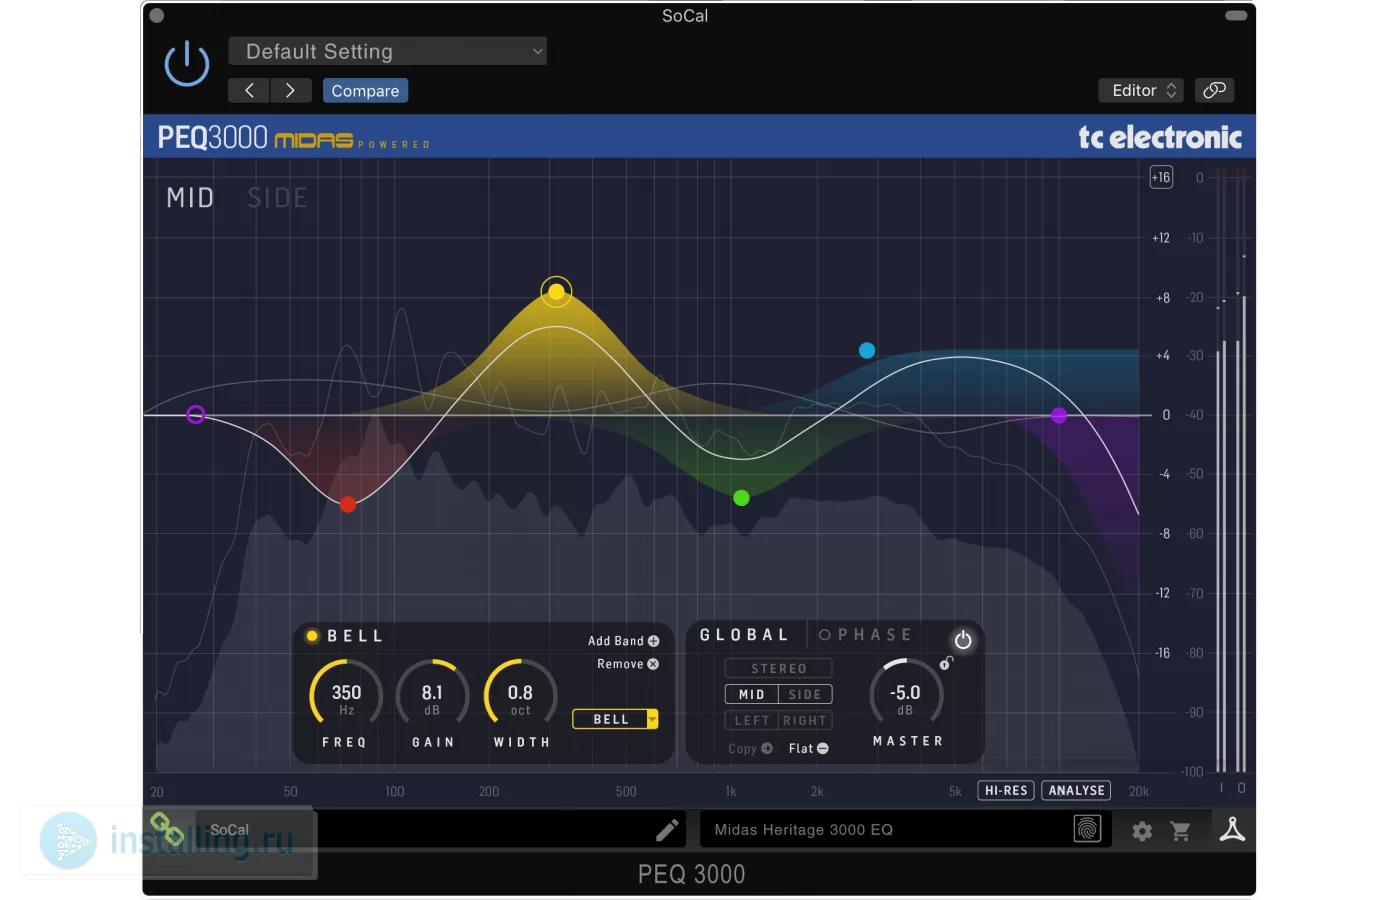1400x900 pixels.
Task: Select the blue EQ band node
Action: (867, 350)
